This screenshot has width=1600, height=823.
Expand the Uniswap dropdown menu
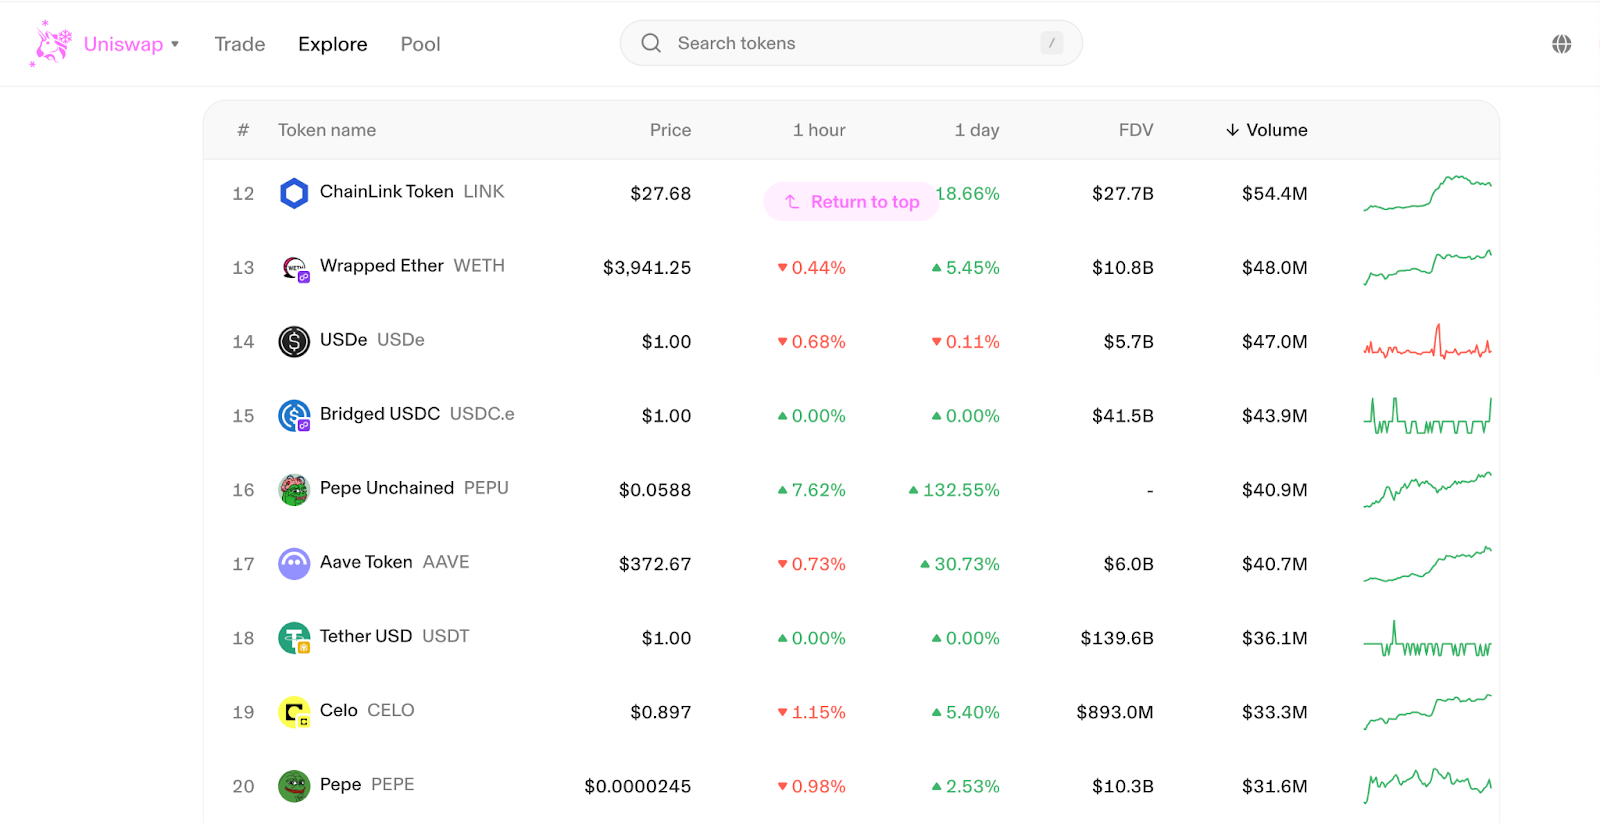pos(175,44)
